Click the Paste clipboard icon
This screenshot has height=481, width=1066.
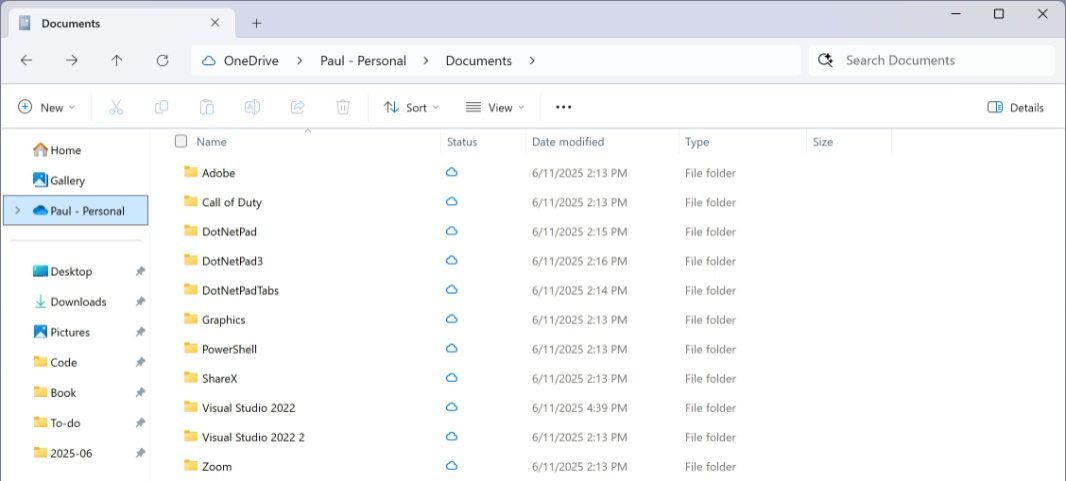click(207, 107)
